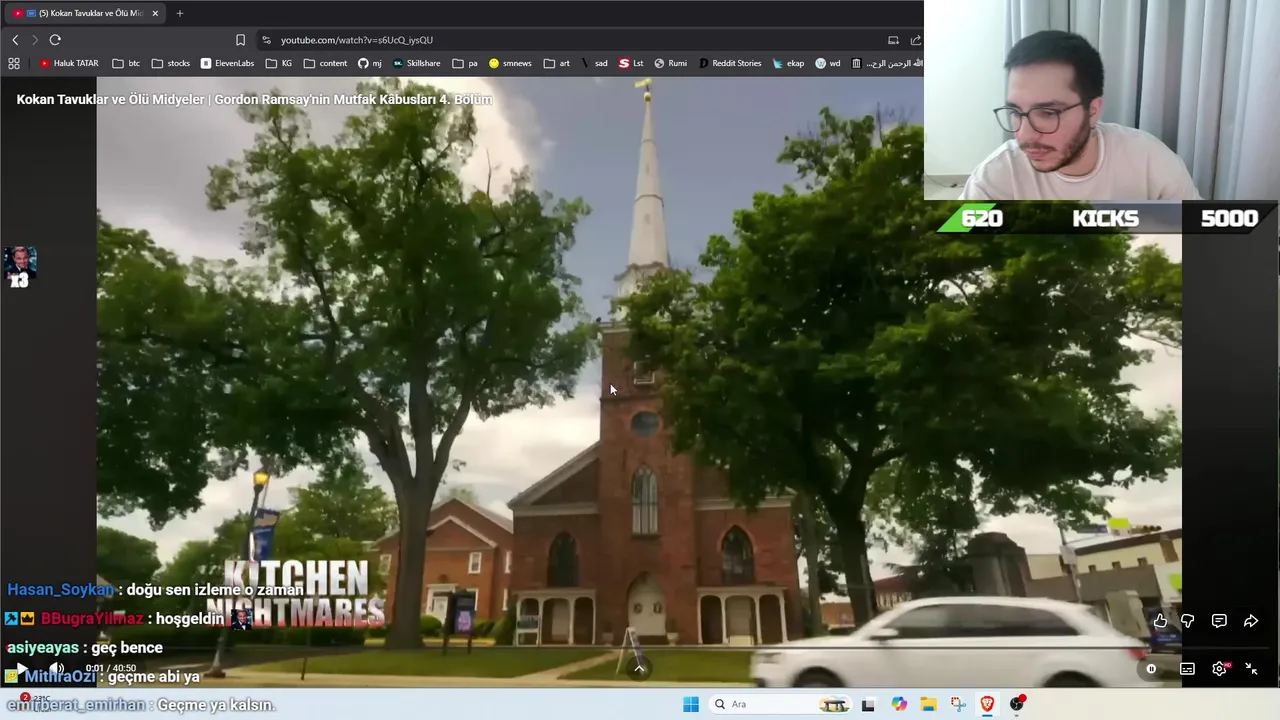
Task: Toggle subtitles with the captions button
Action: (x=1187, y=669)
